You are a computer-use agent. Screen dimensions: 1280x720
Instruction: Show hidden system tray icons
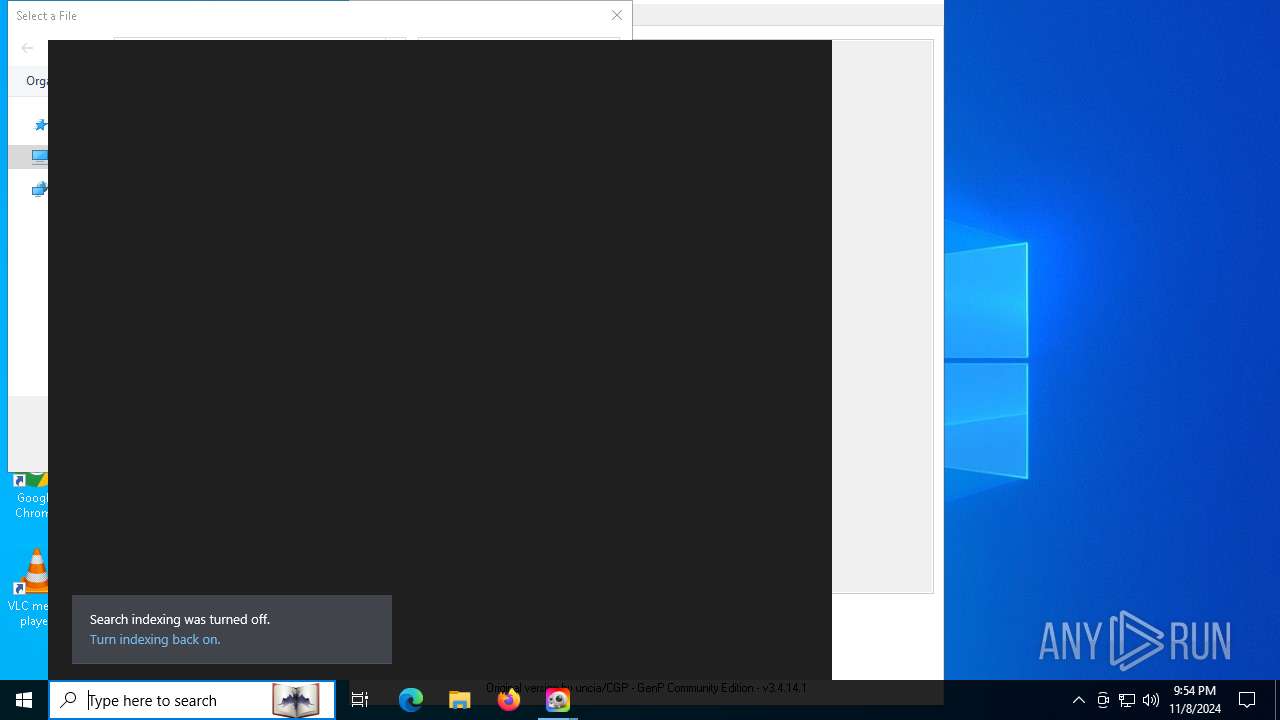pyautogui.click(x=1078, y=700)
